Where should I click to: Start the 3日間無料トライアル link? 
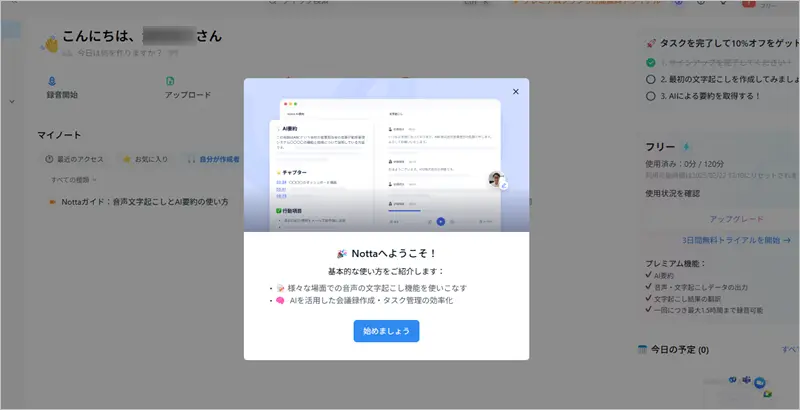(x=736, y=240)
